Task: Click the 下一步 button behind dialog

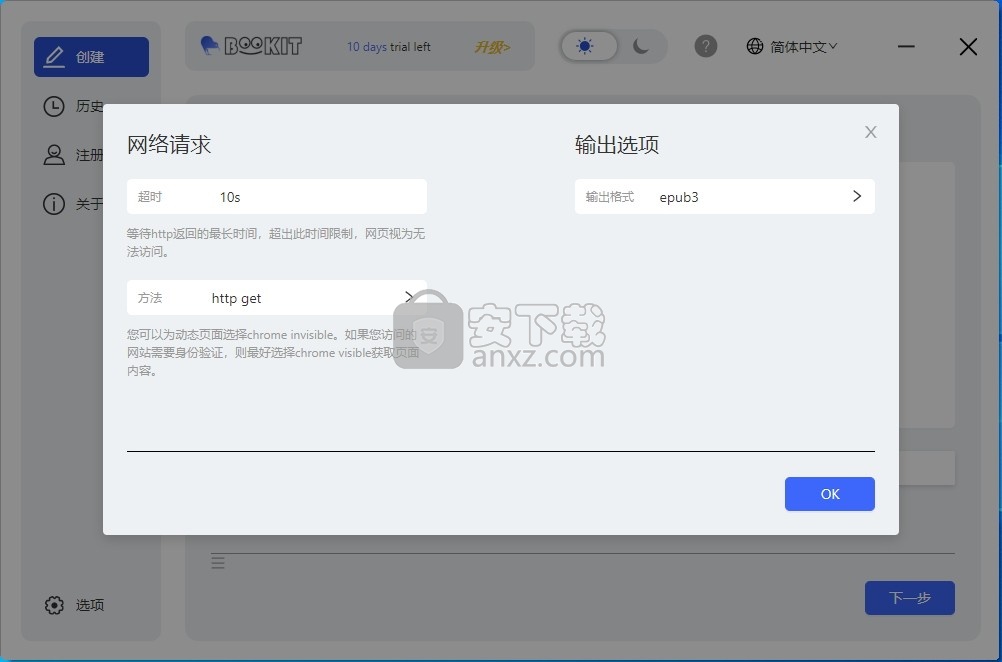Action: [909, 598]
